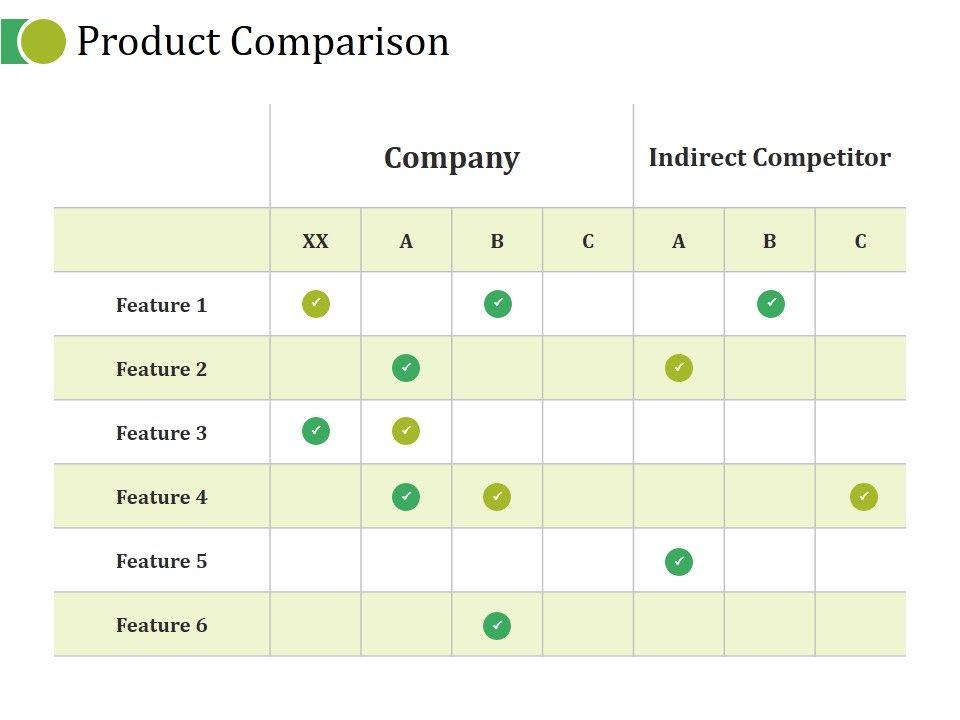Screen dimensions: 960x720
Task: Select Feature 2 checkmark under Indirect Competitor A
Action: pos(679,368)
